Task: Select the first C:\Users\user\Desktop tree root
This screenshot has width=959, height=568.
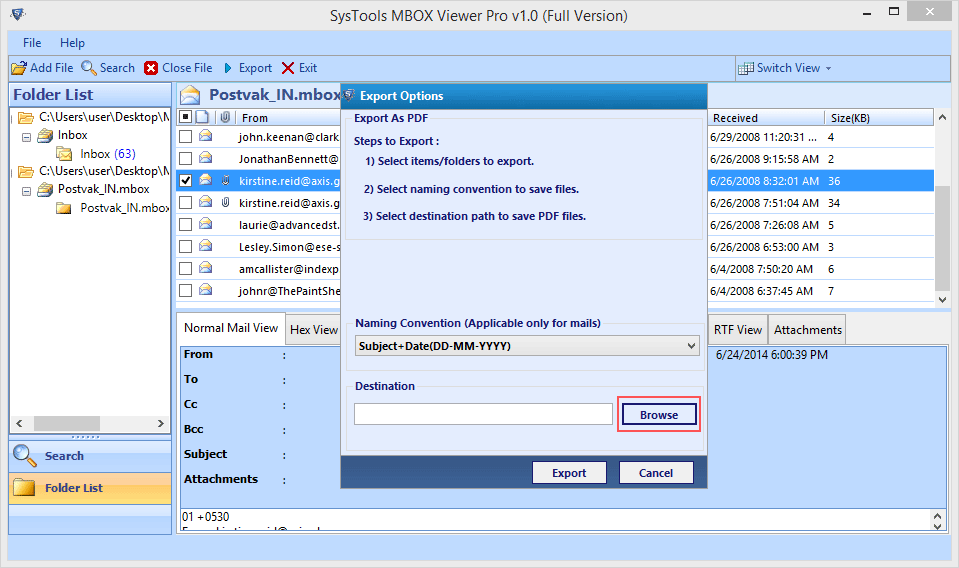Action: pyautogui.click(x=103, y=117)
